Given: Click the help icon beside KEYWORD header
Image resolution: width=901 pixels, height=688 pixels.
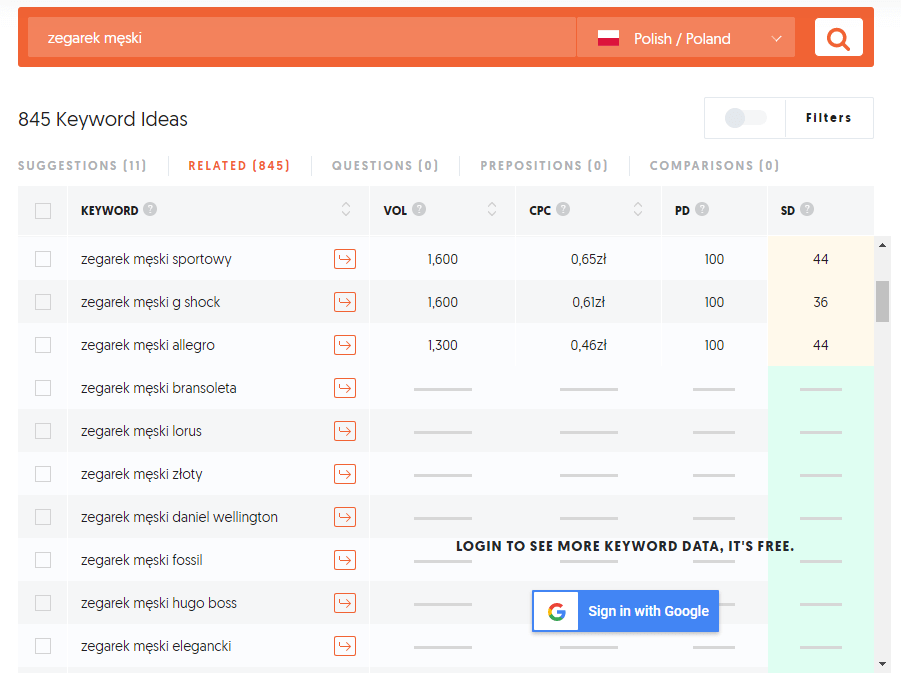Looking at the screenshot, I should point(148,210).
